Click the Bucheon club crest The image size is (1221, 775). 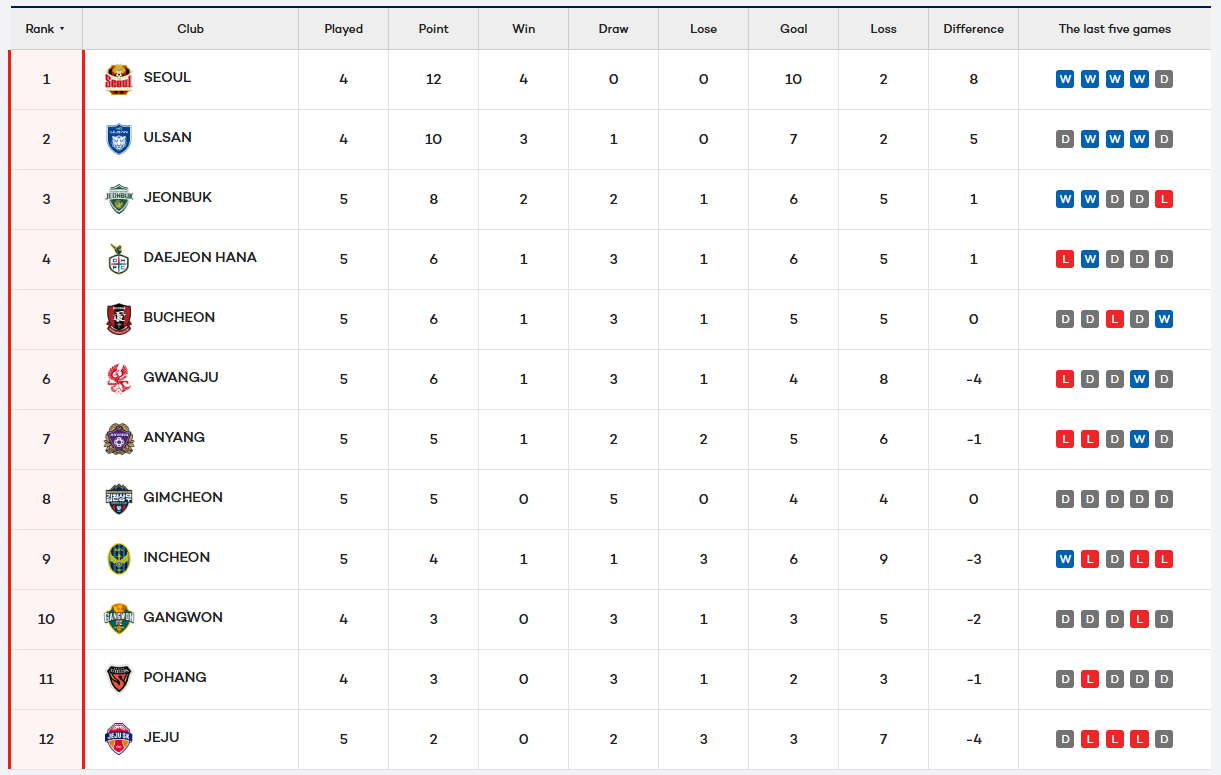click(x=119, y=319)
